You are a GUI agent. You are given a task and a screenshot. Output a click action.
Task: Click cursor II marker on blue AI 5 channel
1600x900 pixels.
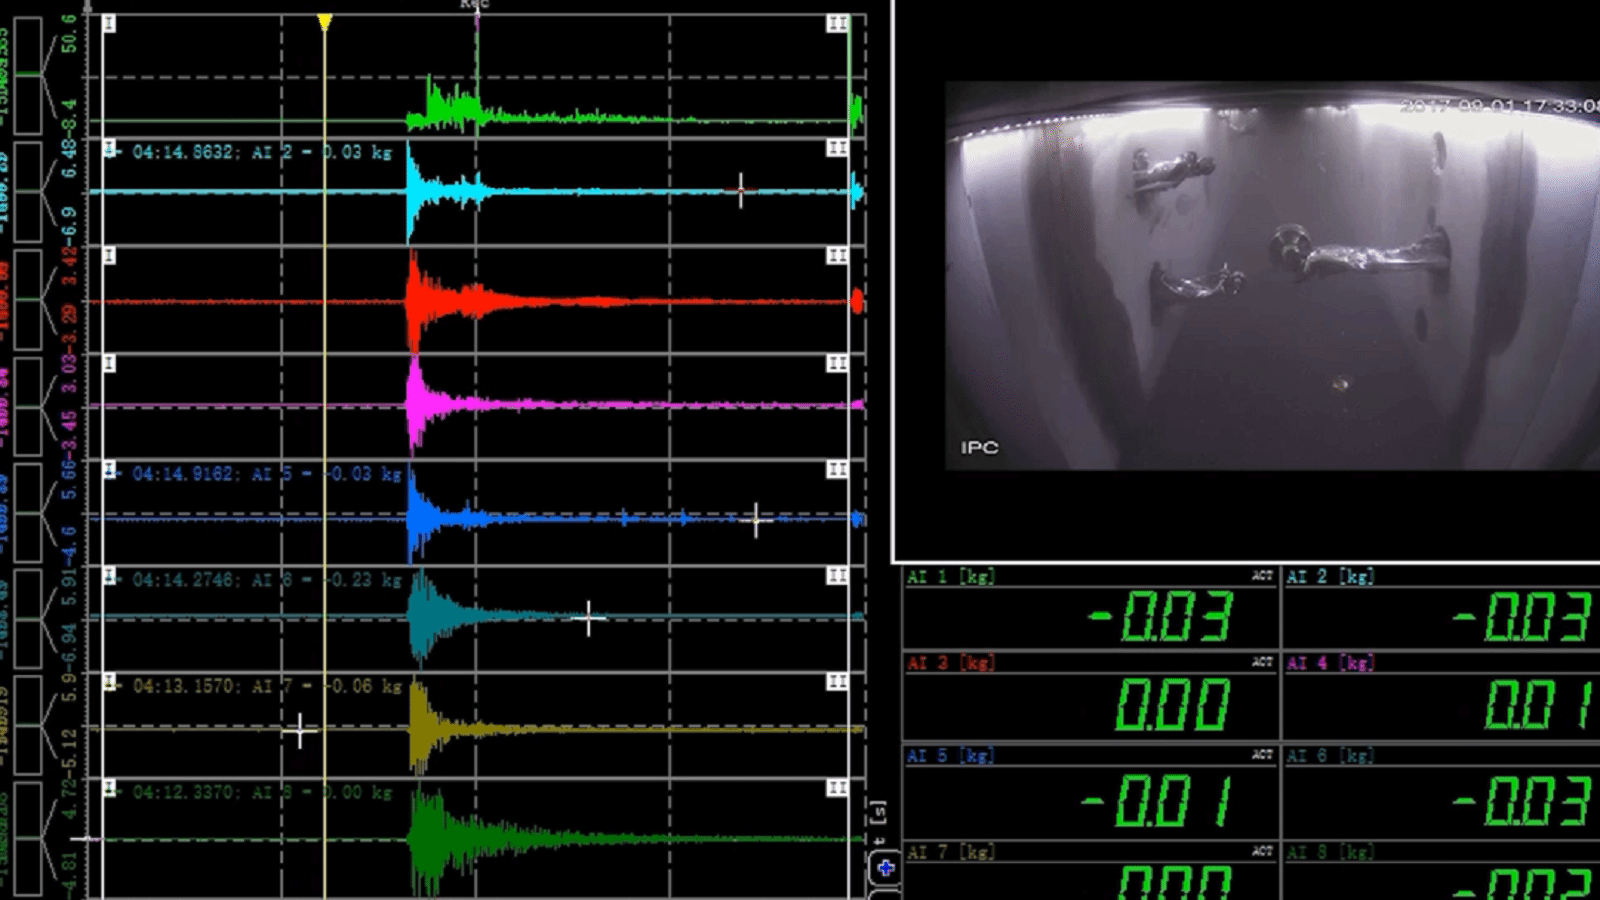click(837, 470)
